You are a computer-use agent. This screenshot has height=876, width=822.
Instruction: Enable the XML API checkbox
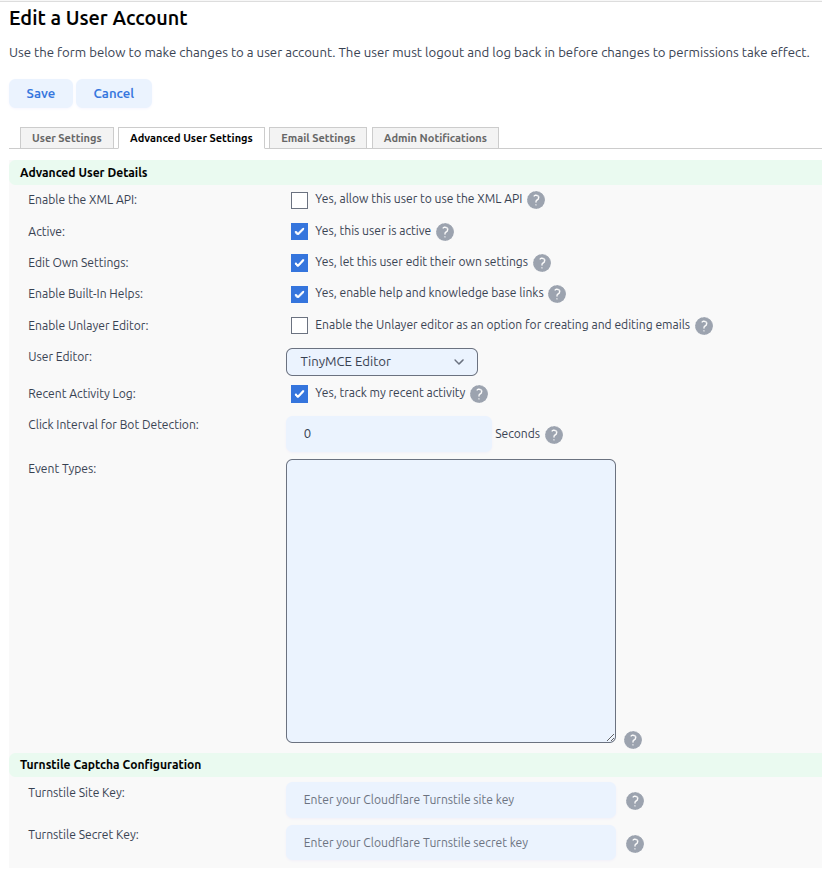pyautogui.click(x=300, y=200)
